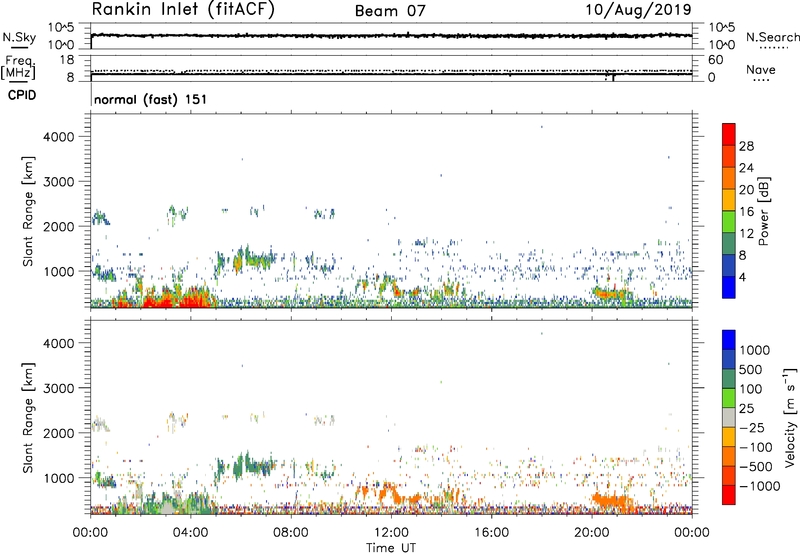Screen dimensions: 800x554
Task: Select the 'Beam 07' header label
Action: click(x=390, y=11)
